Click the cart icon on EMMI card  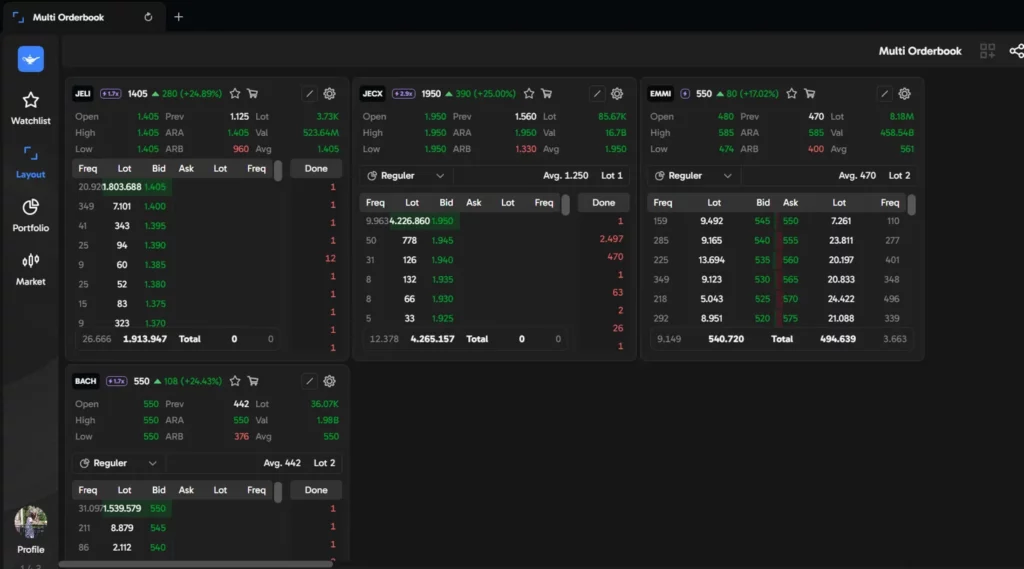tap(810, 93)
